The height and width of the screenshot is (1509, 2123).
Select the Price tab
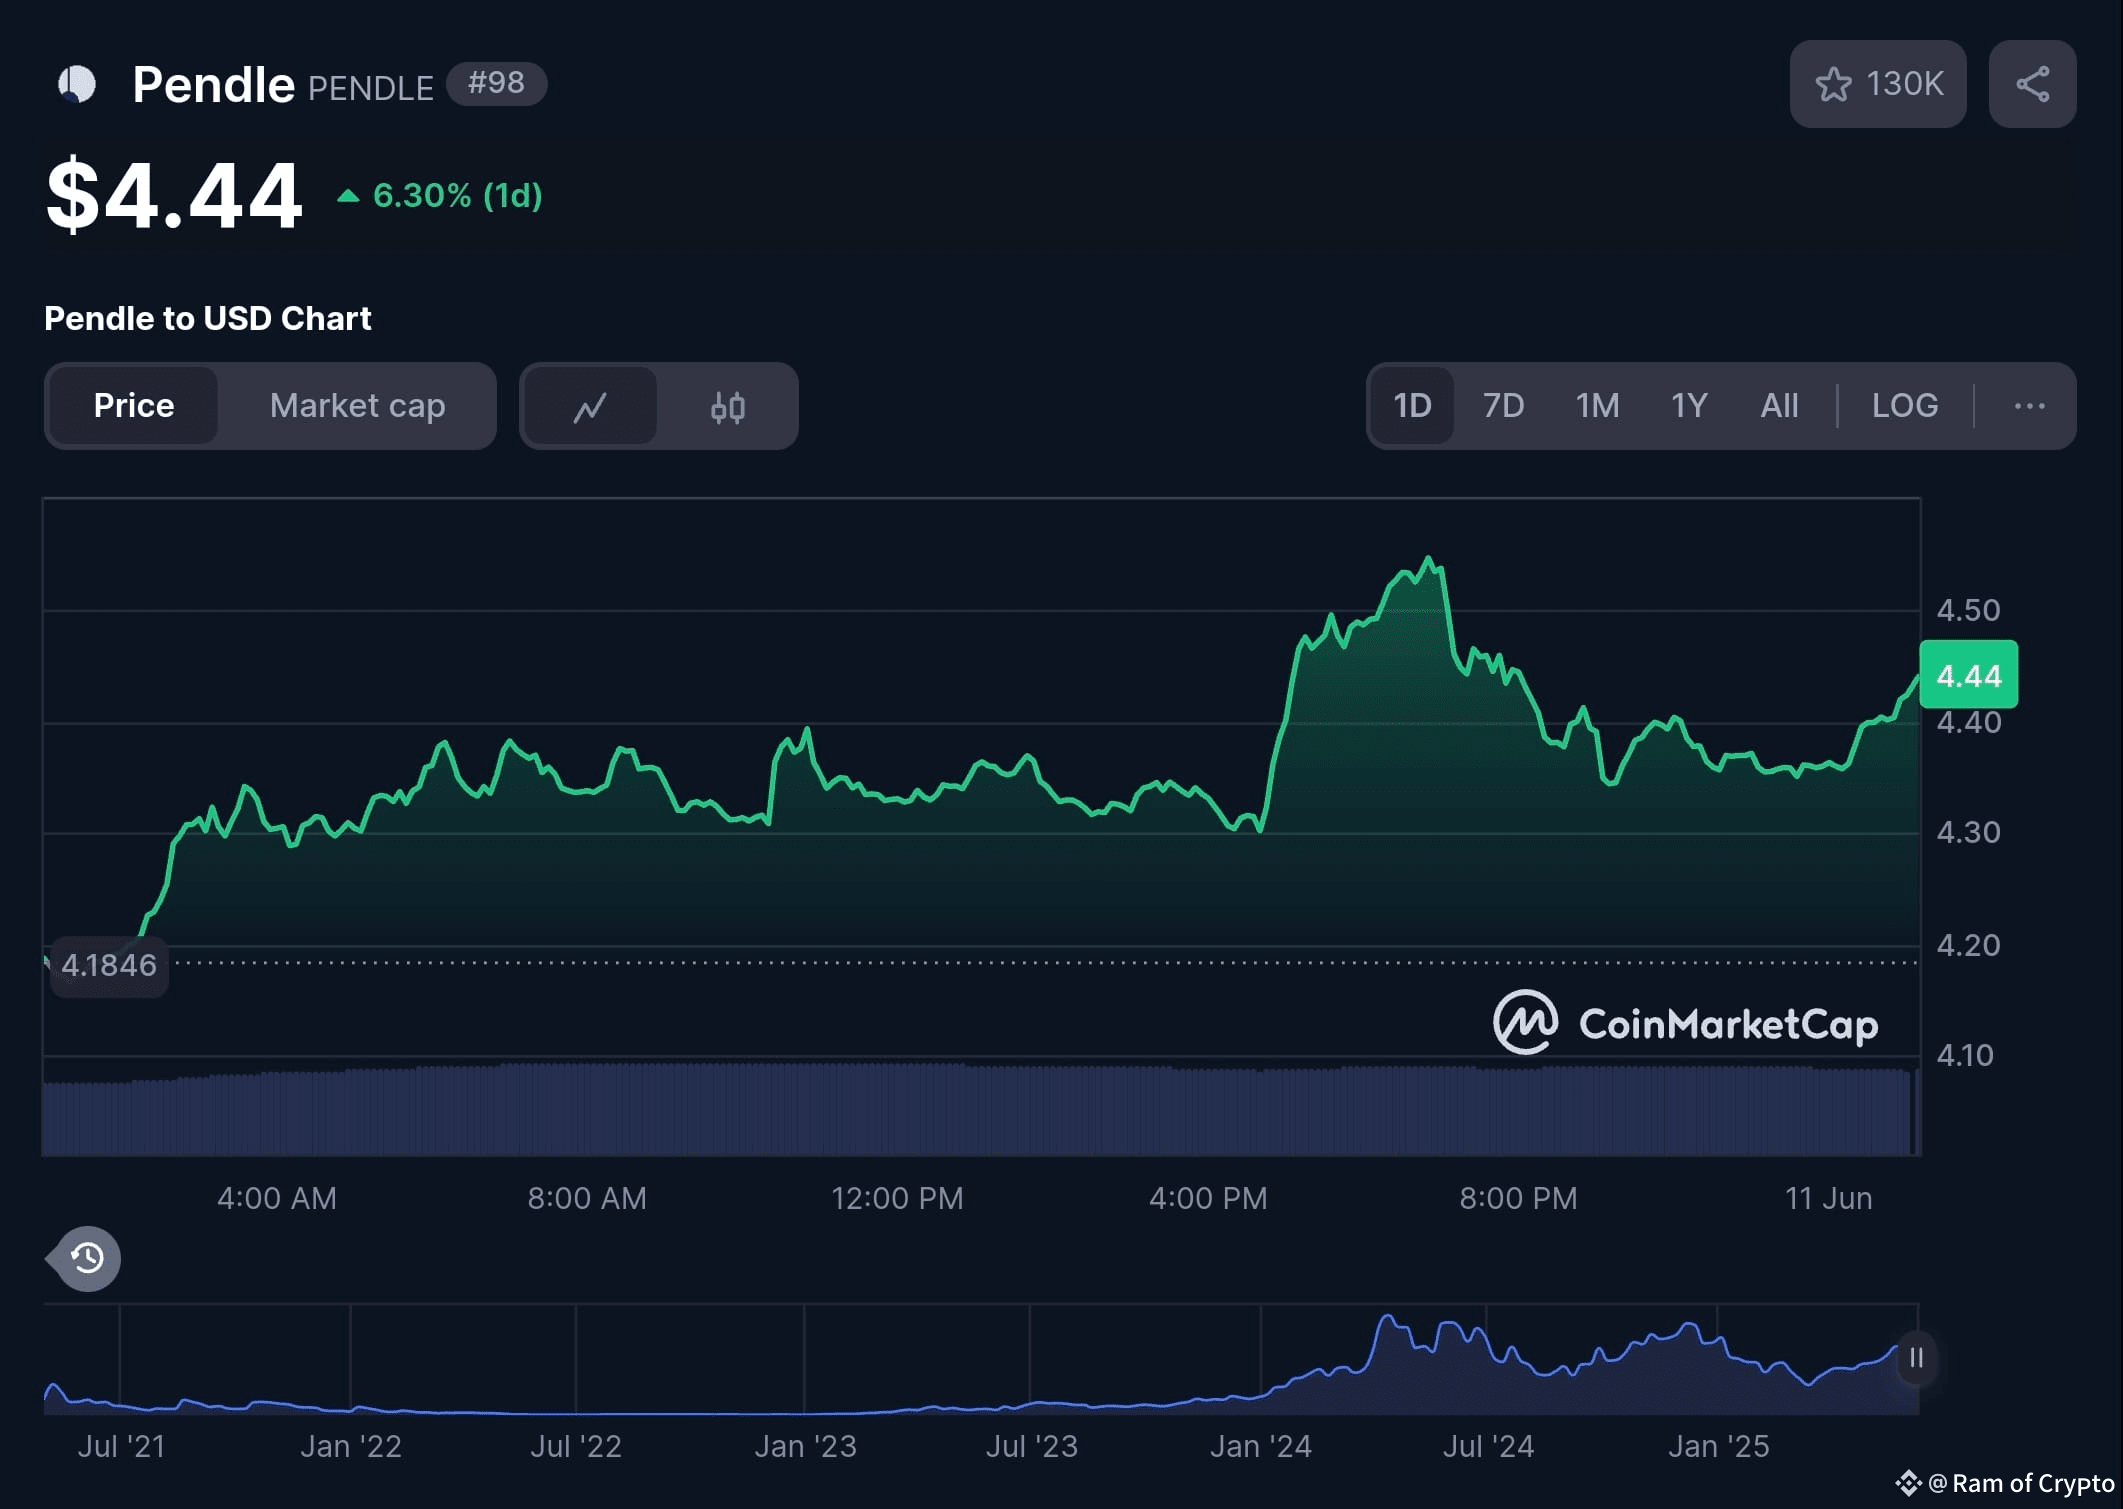point(134,406)
